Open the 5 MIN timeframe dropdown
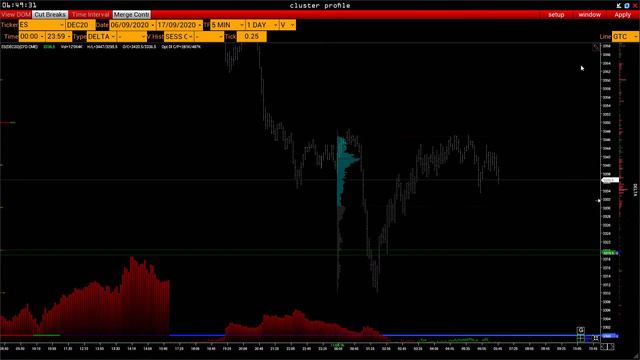The image size is (640, 360). [x=227, y=25]
